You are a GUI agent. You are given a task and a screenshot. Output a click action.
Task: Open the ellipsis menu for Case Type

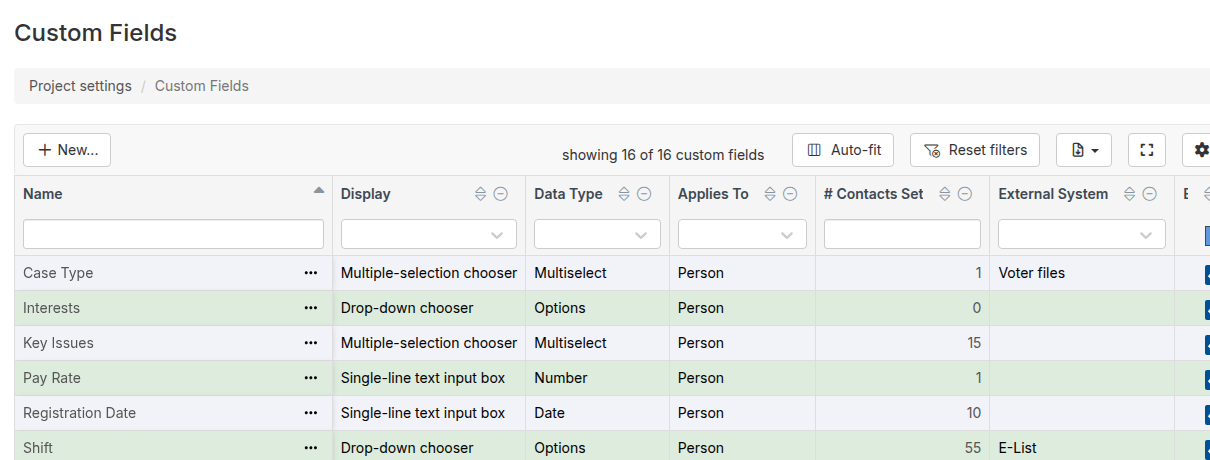coord(310,273)
